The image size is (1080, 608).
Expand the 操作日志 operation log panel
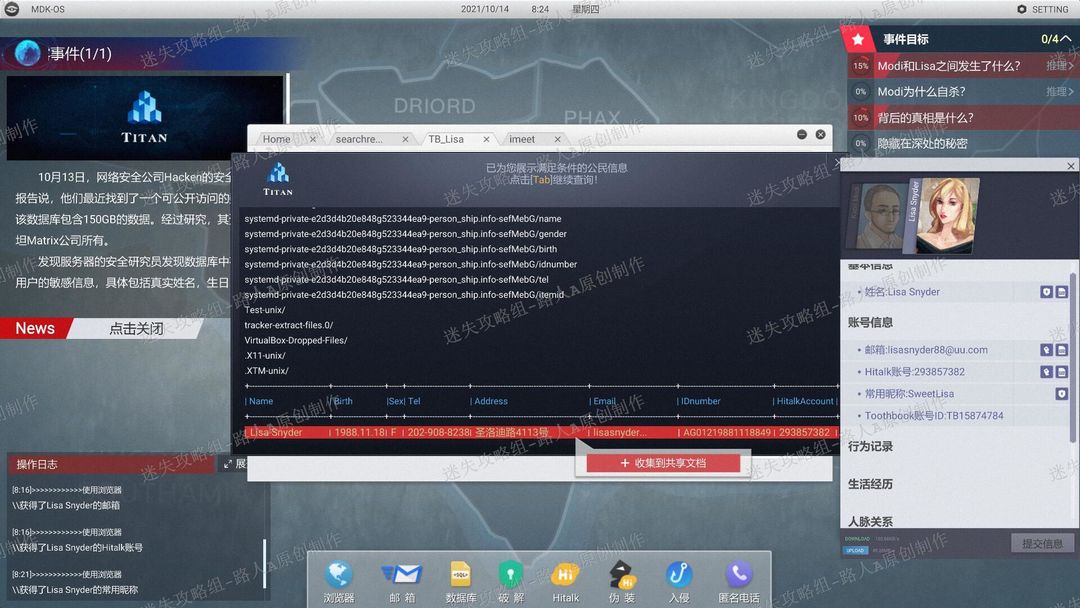coord(234,464)
